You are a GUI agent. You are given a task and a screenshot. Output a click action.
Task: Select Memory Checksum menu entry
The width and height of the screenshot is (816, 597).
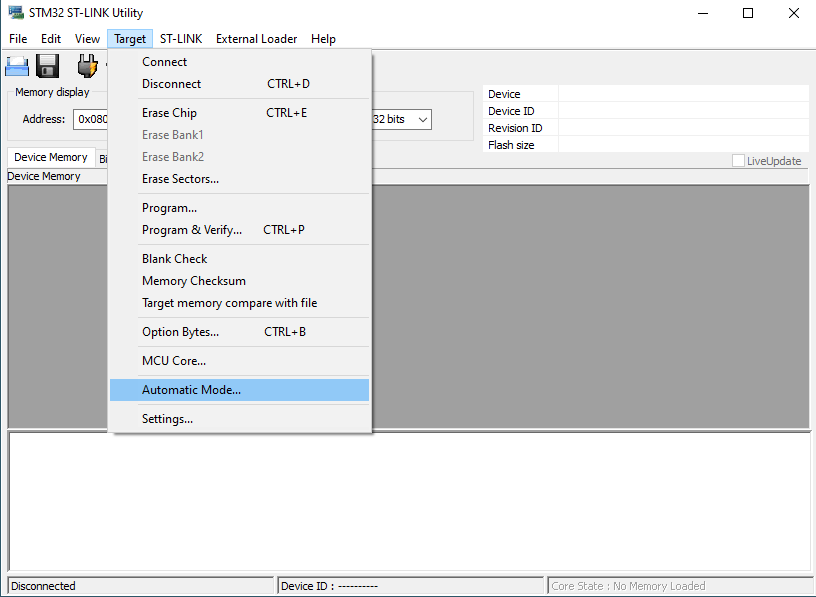239,281
